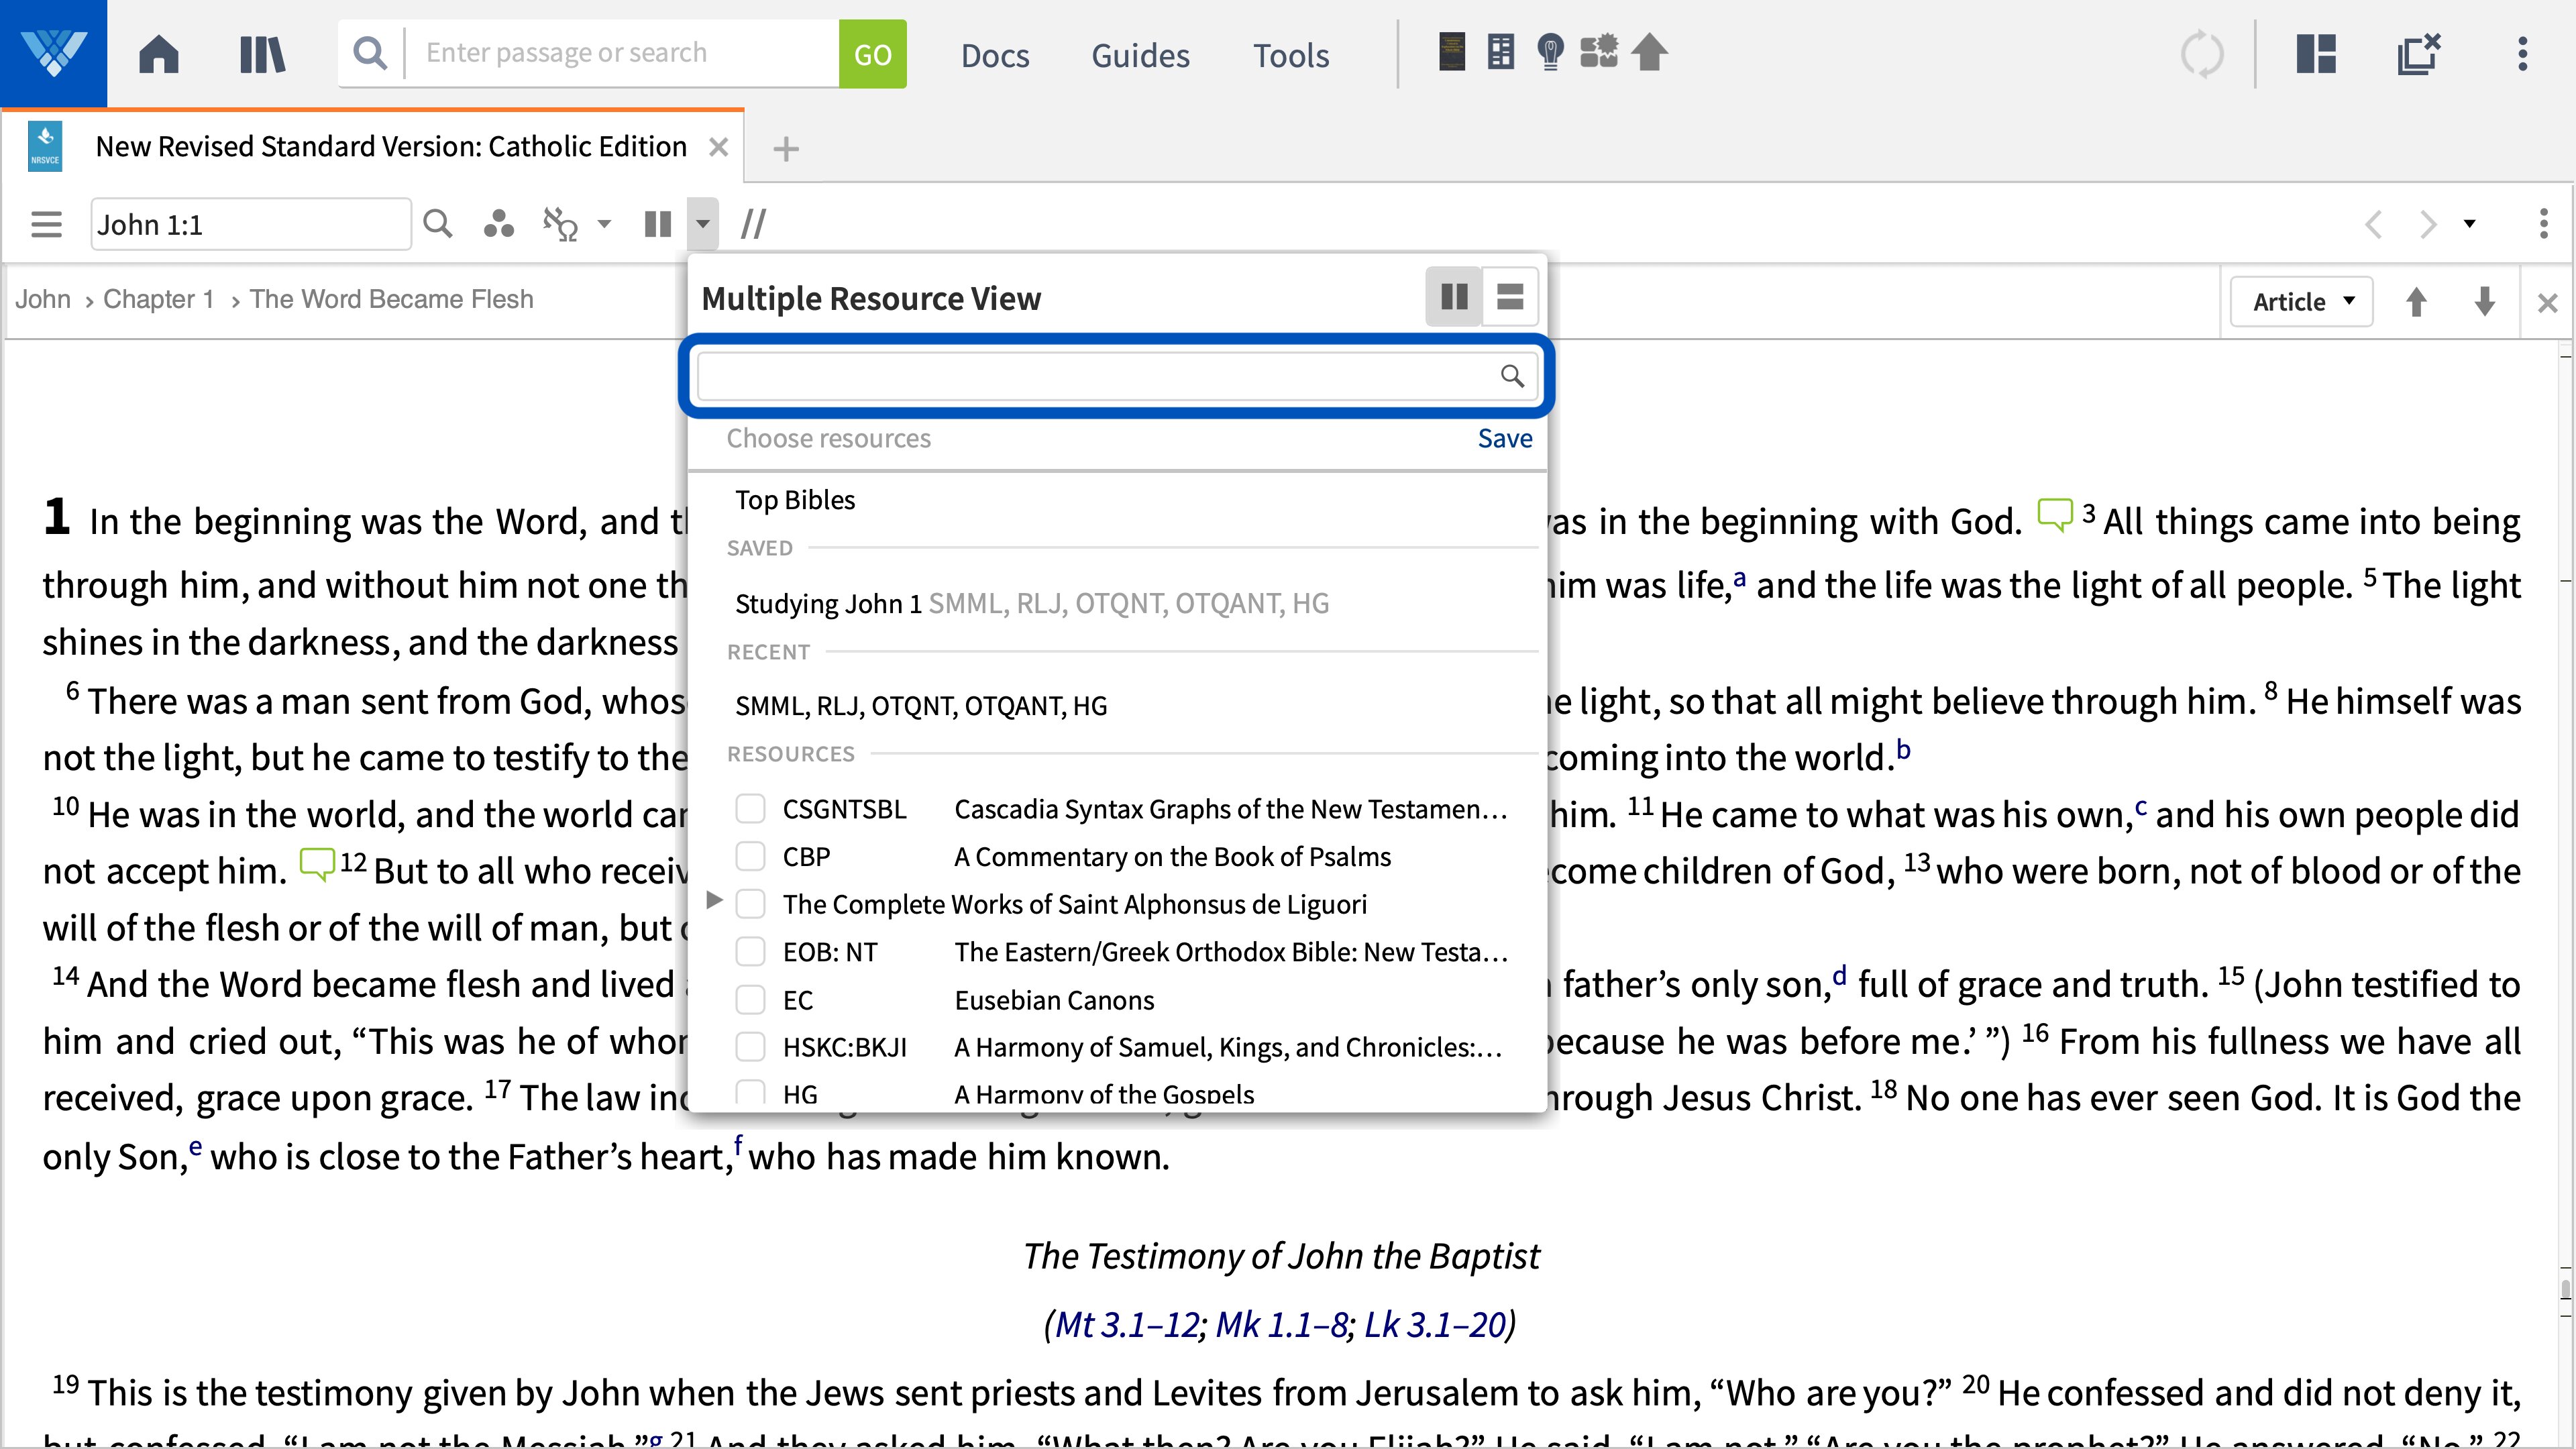Image resolution: width=2576 pixels, height=1449 pixels.
Task: Click the resource search field
Action: [x=1116, y=376]
